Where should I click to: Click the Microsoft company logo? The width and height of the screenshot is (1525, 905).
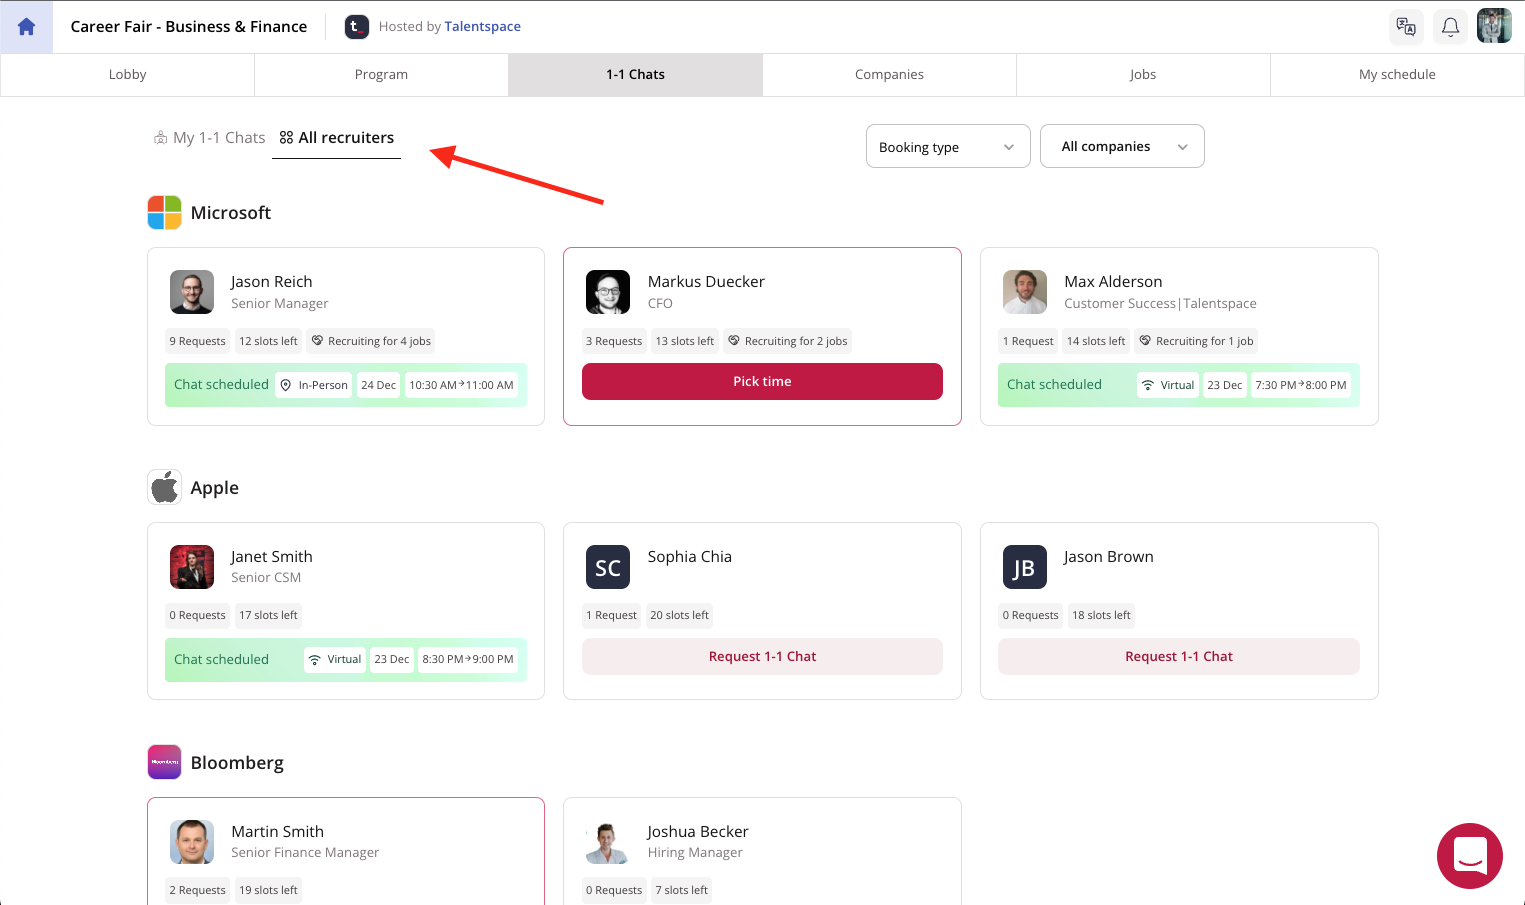click(165, 213)
